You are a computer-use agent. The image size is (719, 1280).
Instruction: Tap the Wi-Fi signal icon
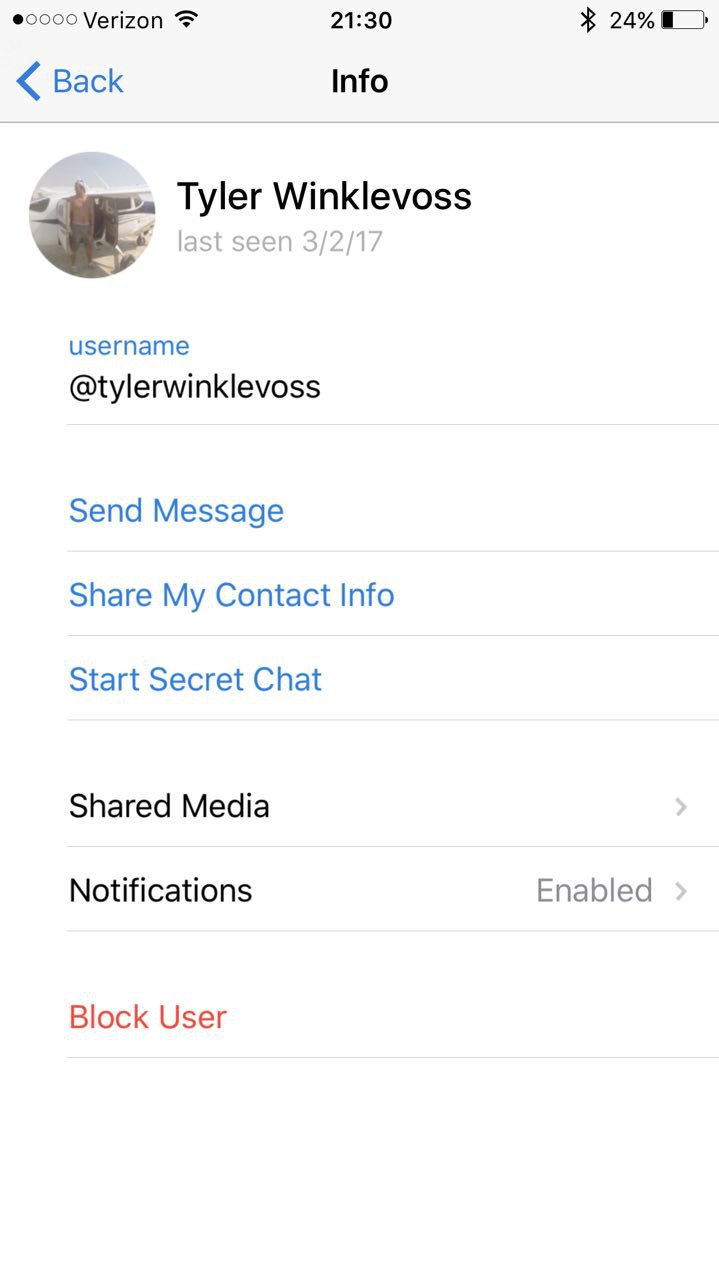(186, 20)
